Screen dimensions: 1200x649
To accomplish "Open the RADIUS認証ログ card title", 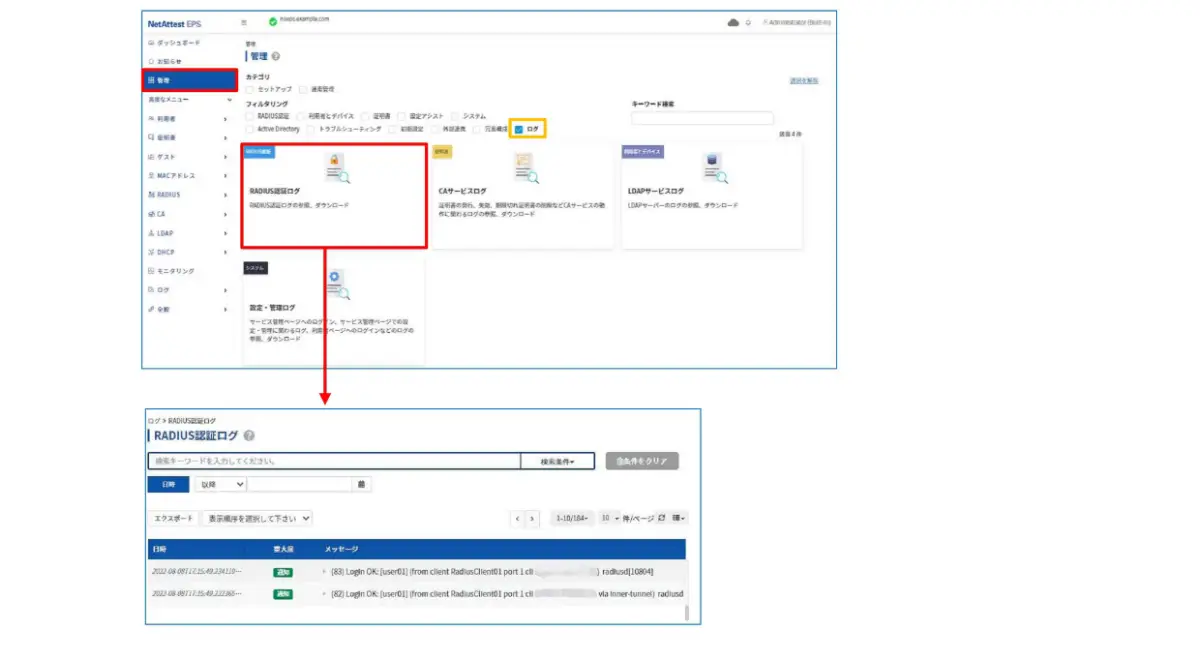I will 275,190.
